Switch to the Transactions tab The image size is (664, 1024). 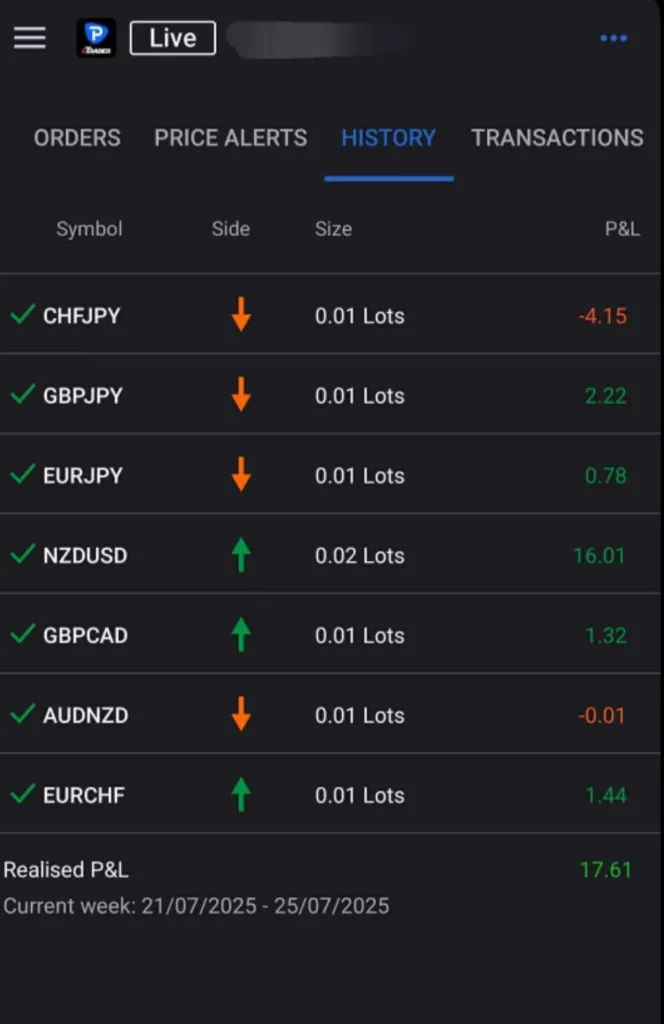point(557,138)
